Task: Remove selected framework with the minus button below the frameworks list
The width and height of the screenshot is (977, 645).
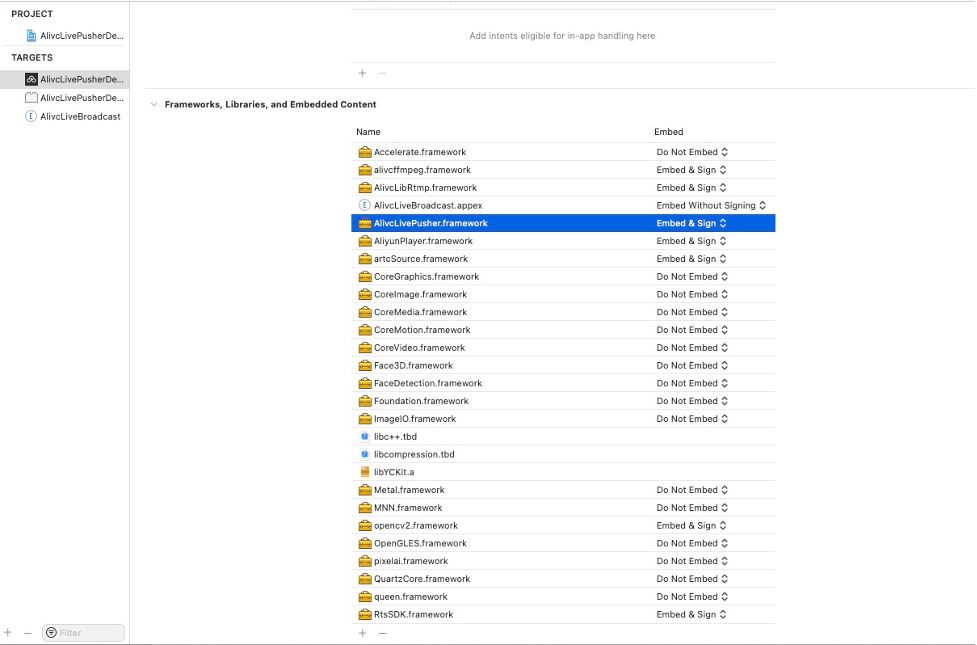Action: point(383,633)
